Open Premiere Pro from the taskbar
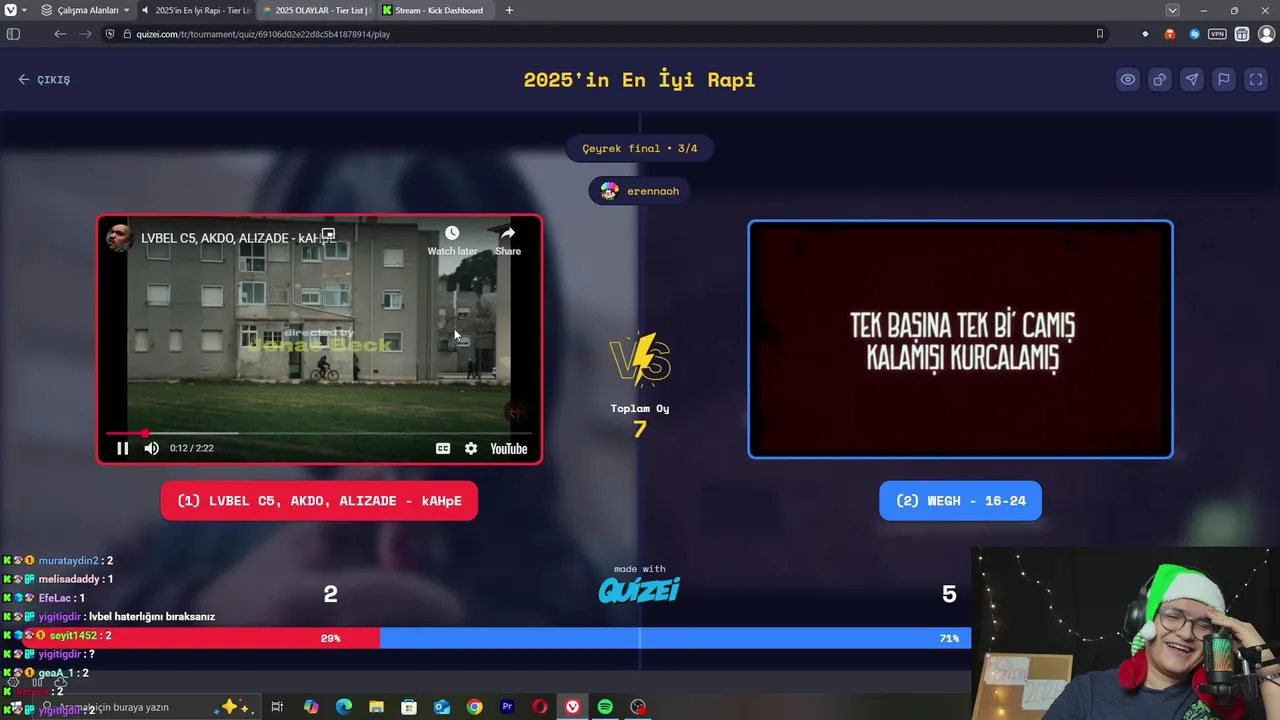 pyautogui.click(x=507, y=707)
